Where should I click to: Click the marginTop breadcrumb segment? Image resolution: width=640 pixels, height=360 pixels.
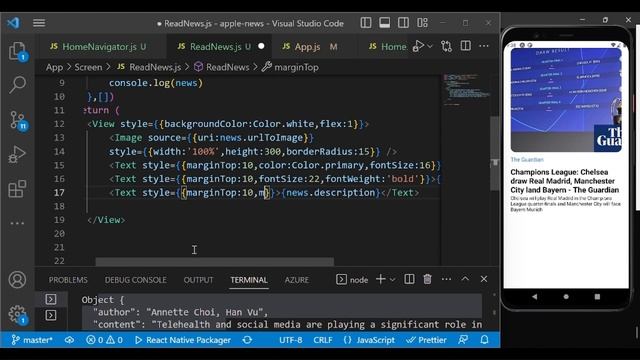click(290, 67)
